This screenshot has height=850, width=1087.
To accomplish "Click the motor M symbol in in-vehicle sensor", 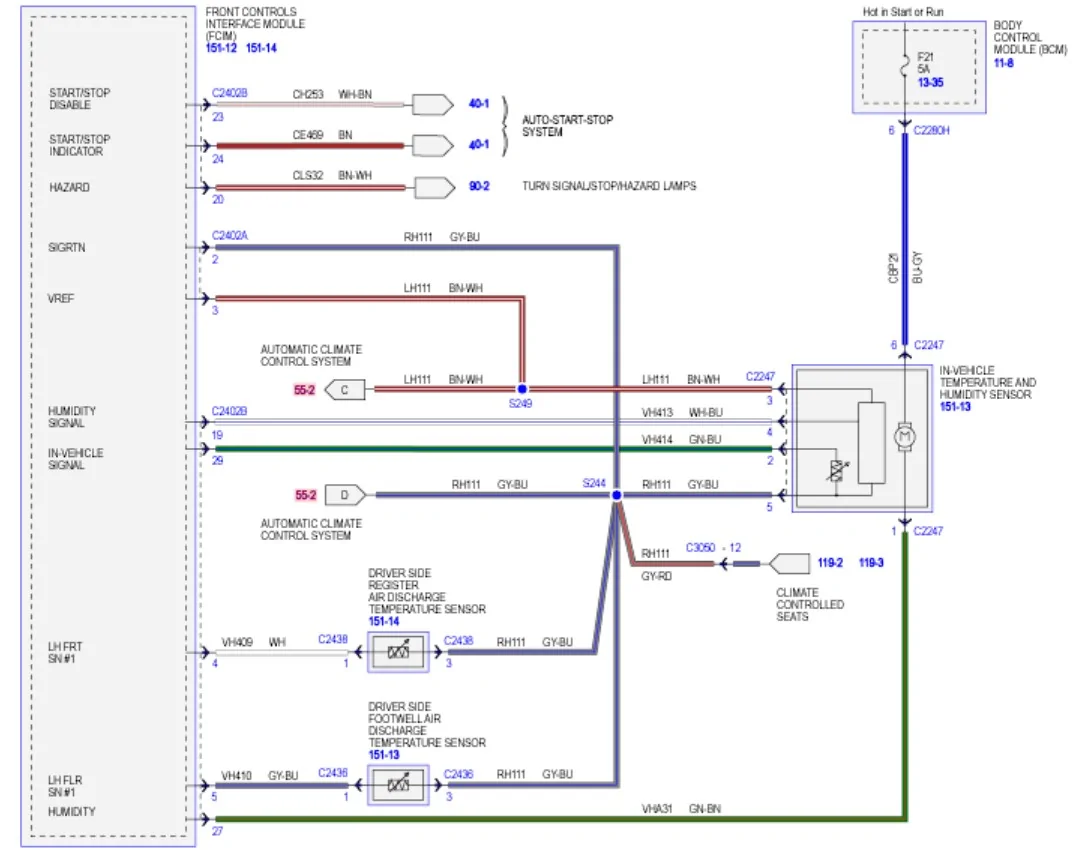I will [x=905, y=437].
